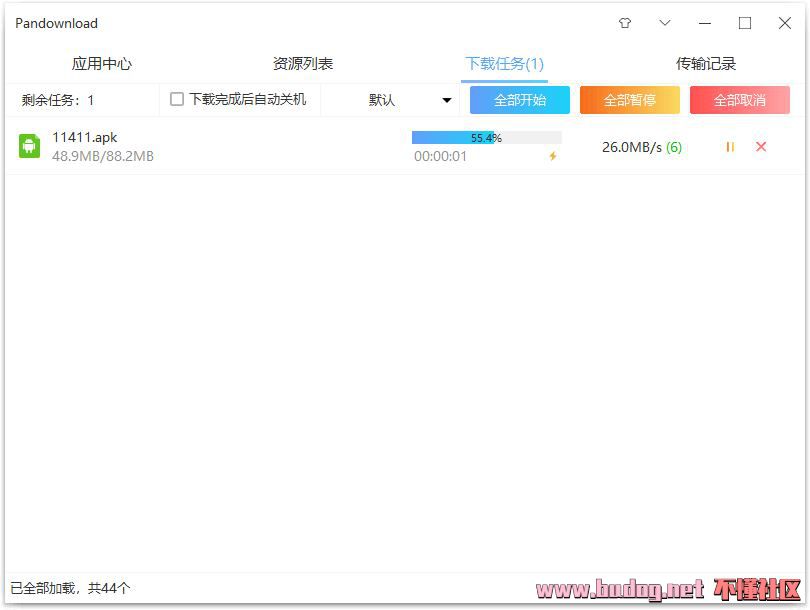Viewport: 810px width, 610px height.
Task: Open the skin theme shirt icon
Action: pos(625,23)
